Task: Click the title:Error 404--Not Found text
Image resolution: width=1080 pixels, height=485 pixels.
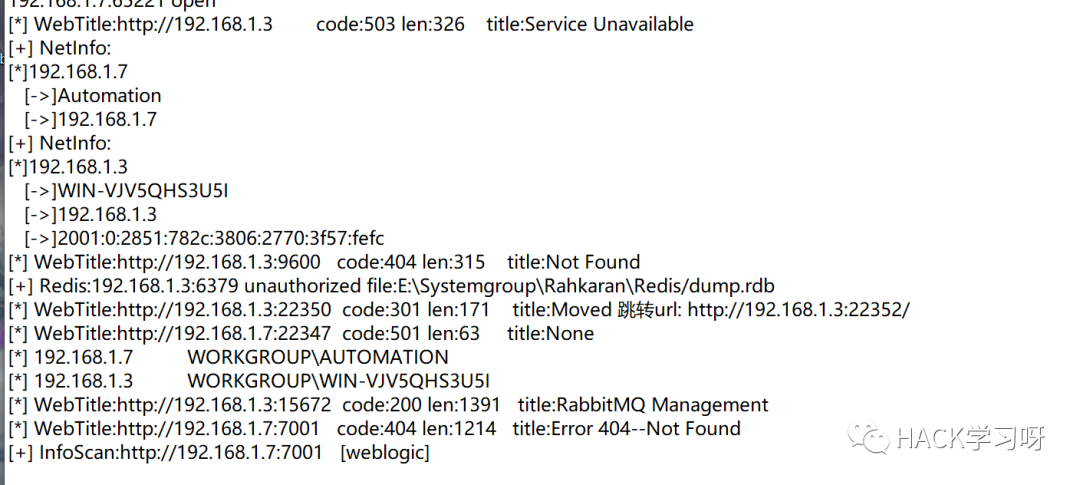Action: click(627, 429)
